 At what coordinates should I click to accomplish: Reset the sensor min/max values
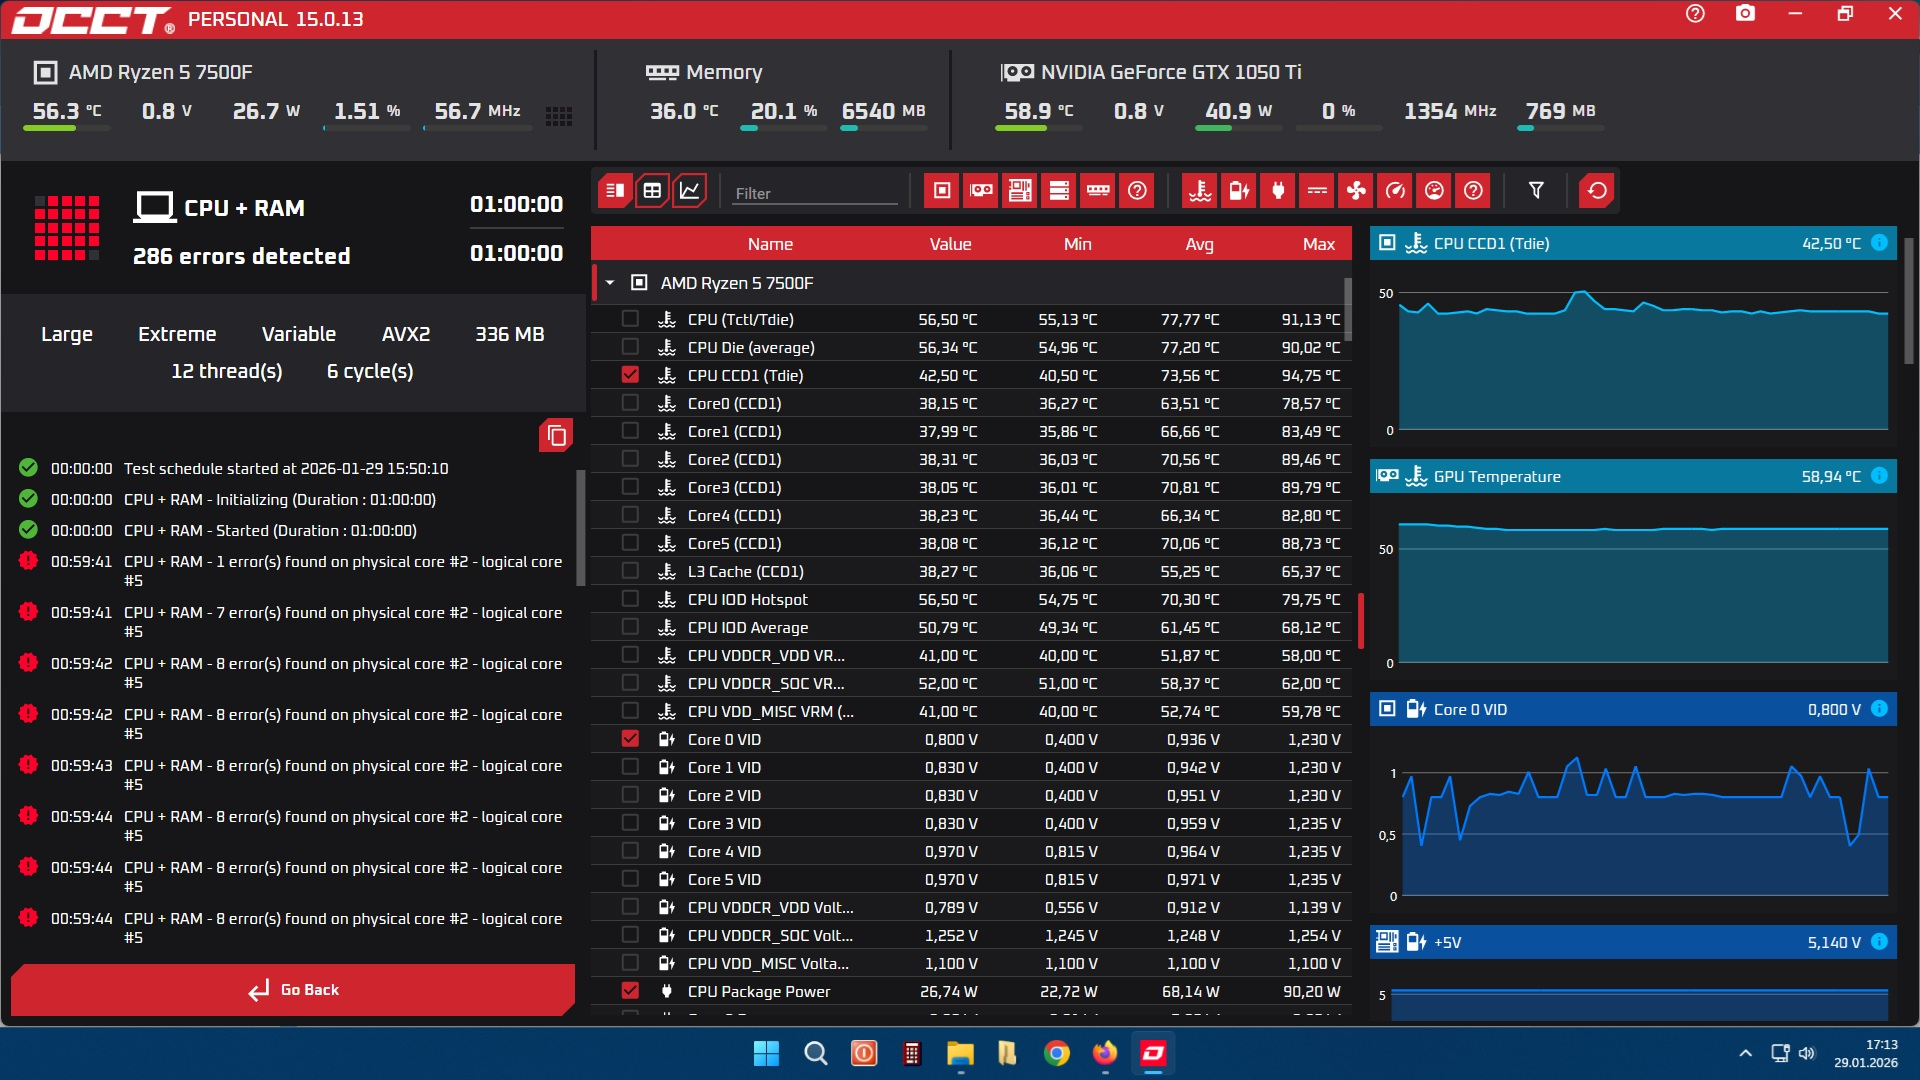[x=1597, y=190]
